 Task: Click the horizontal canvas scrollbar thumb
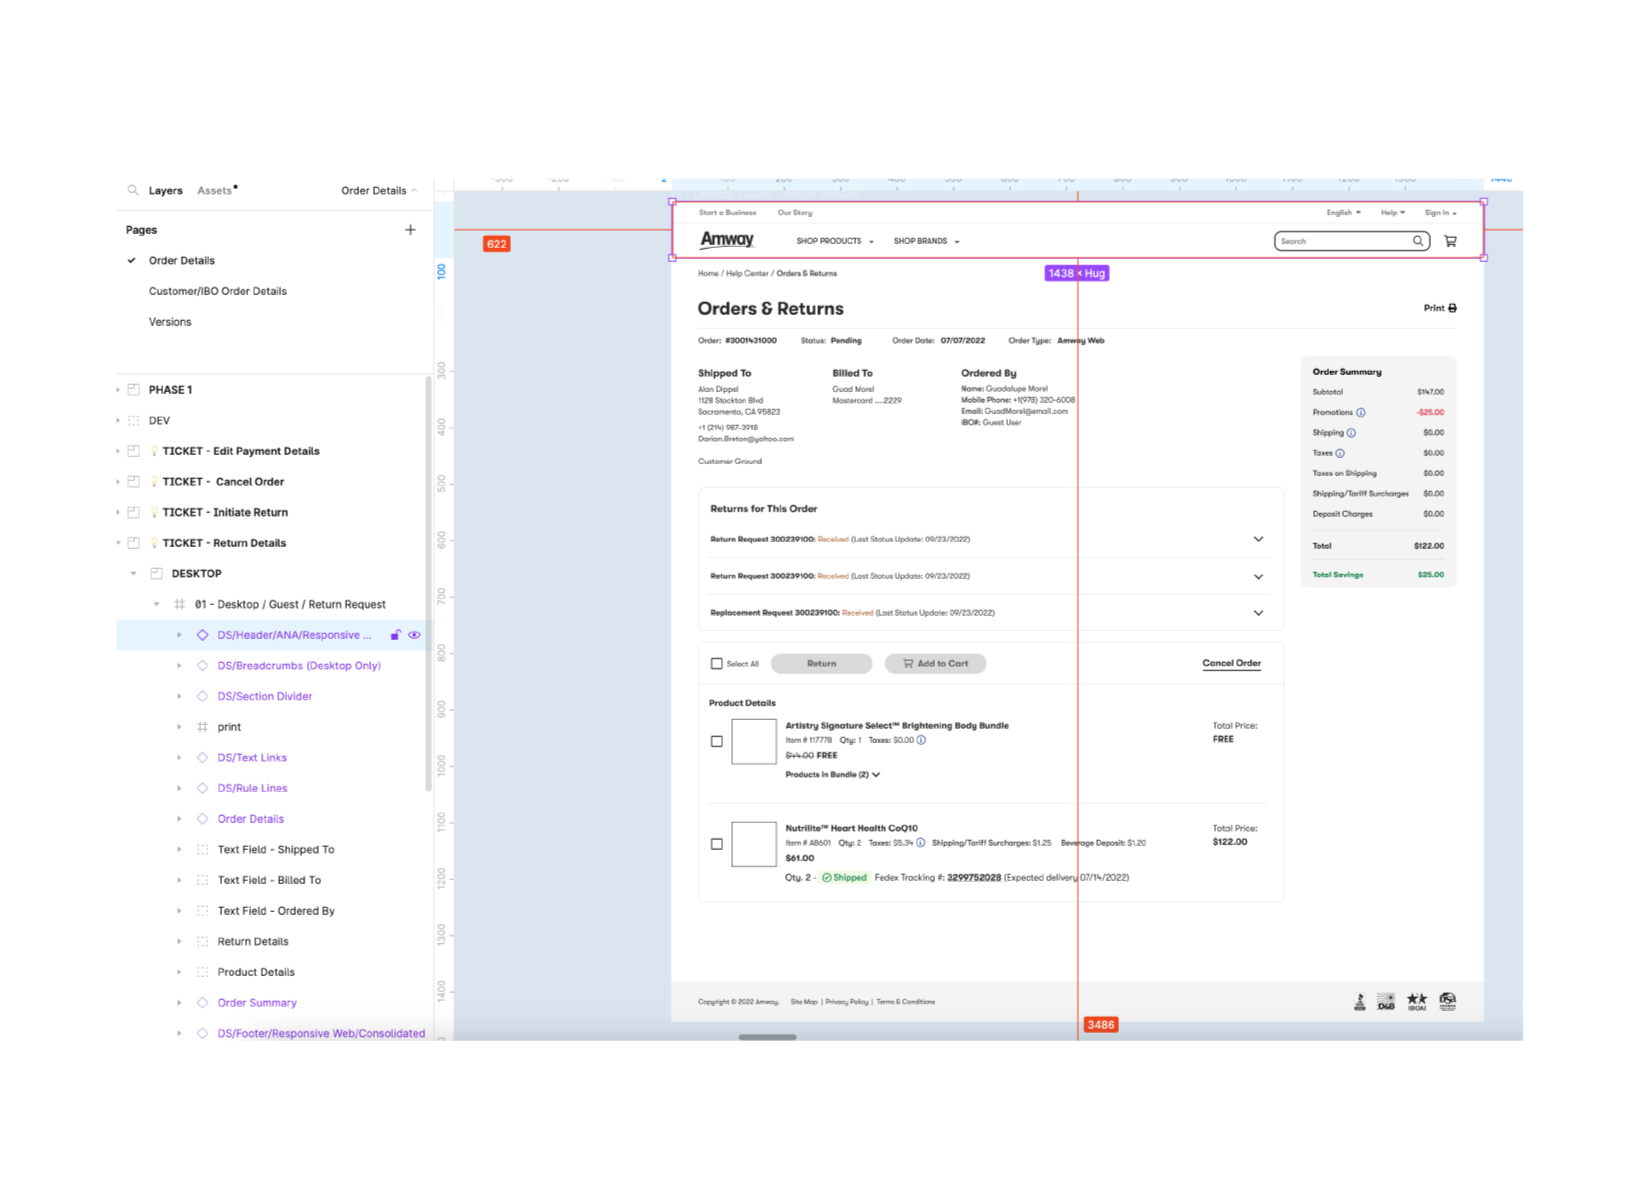tap(767, 1037)
